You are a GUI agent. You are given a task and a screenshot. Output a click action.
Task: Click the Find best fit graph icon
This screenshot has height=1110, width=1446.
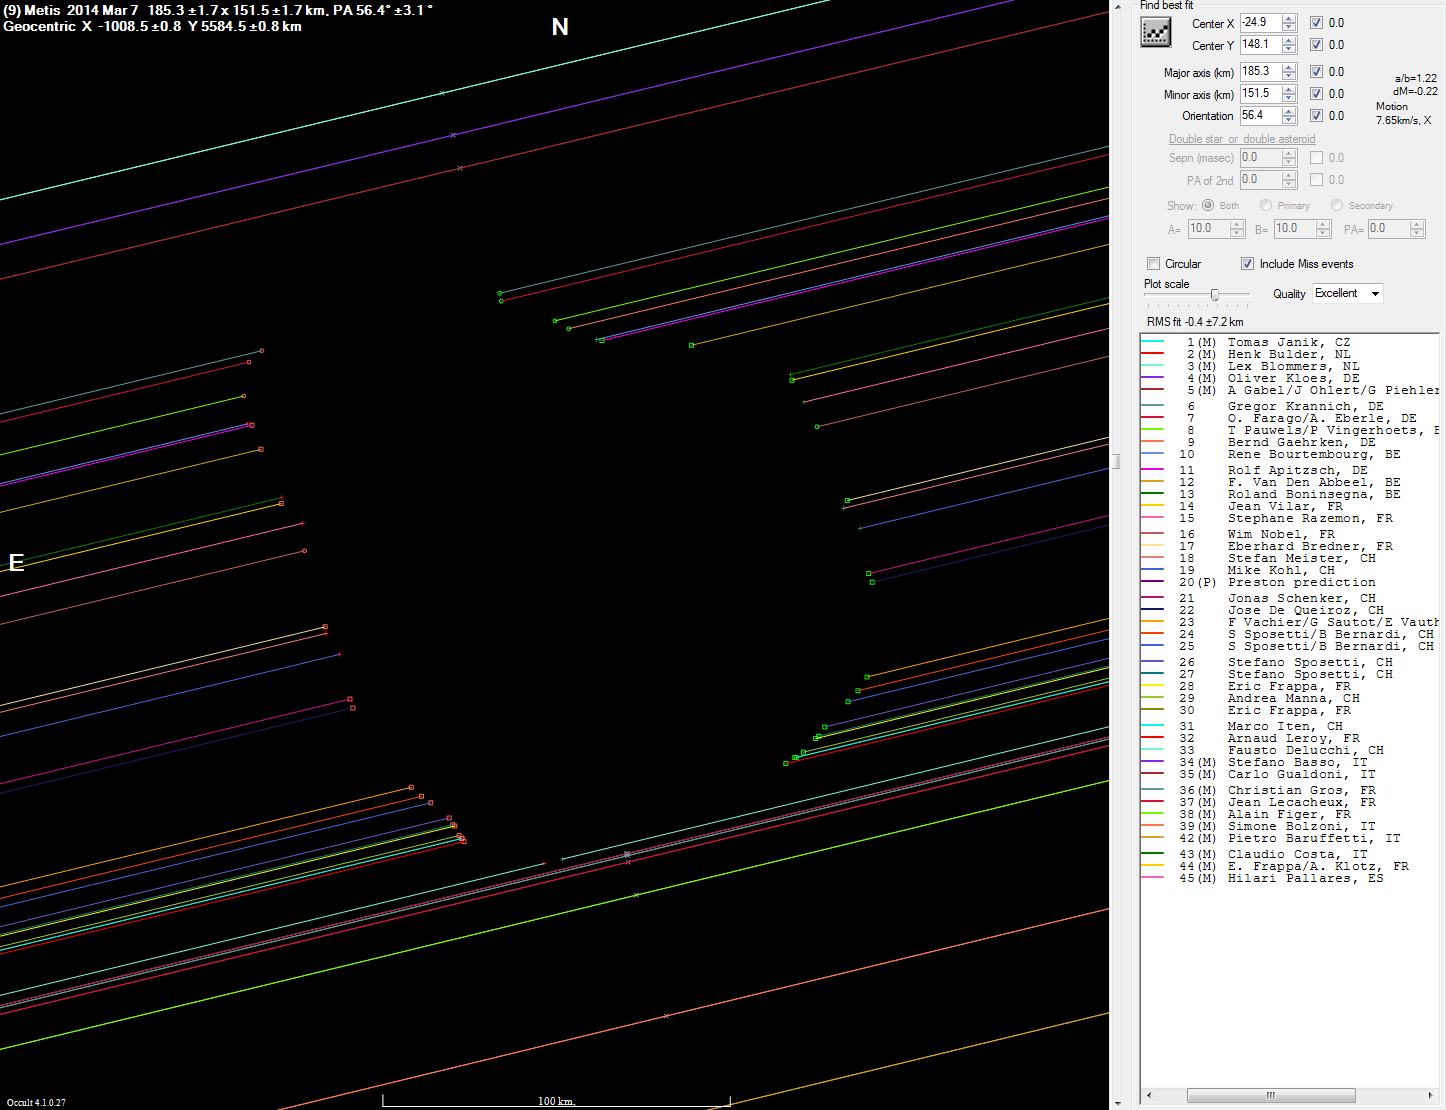click(1155, 32)
